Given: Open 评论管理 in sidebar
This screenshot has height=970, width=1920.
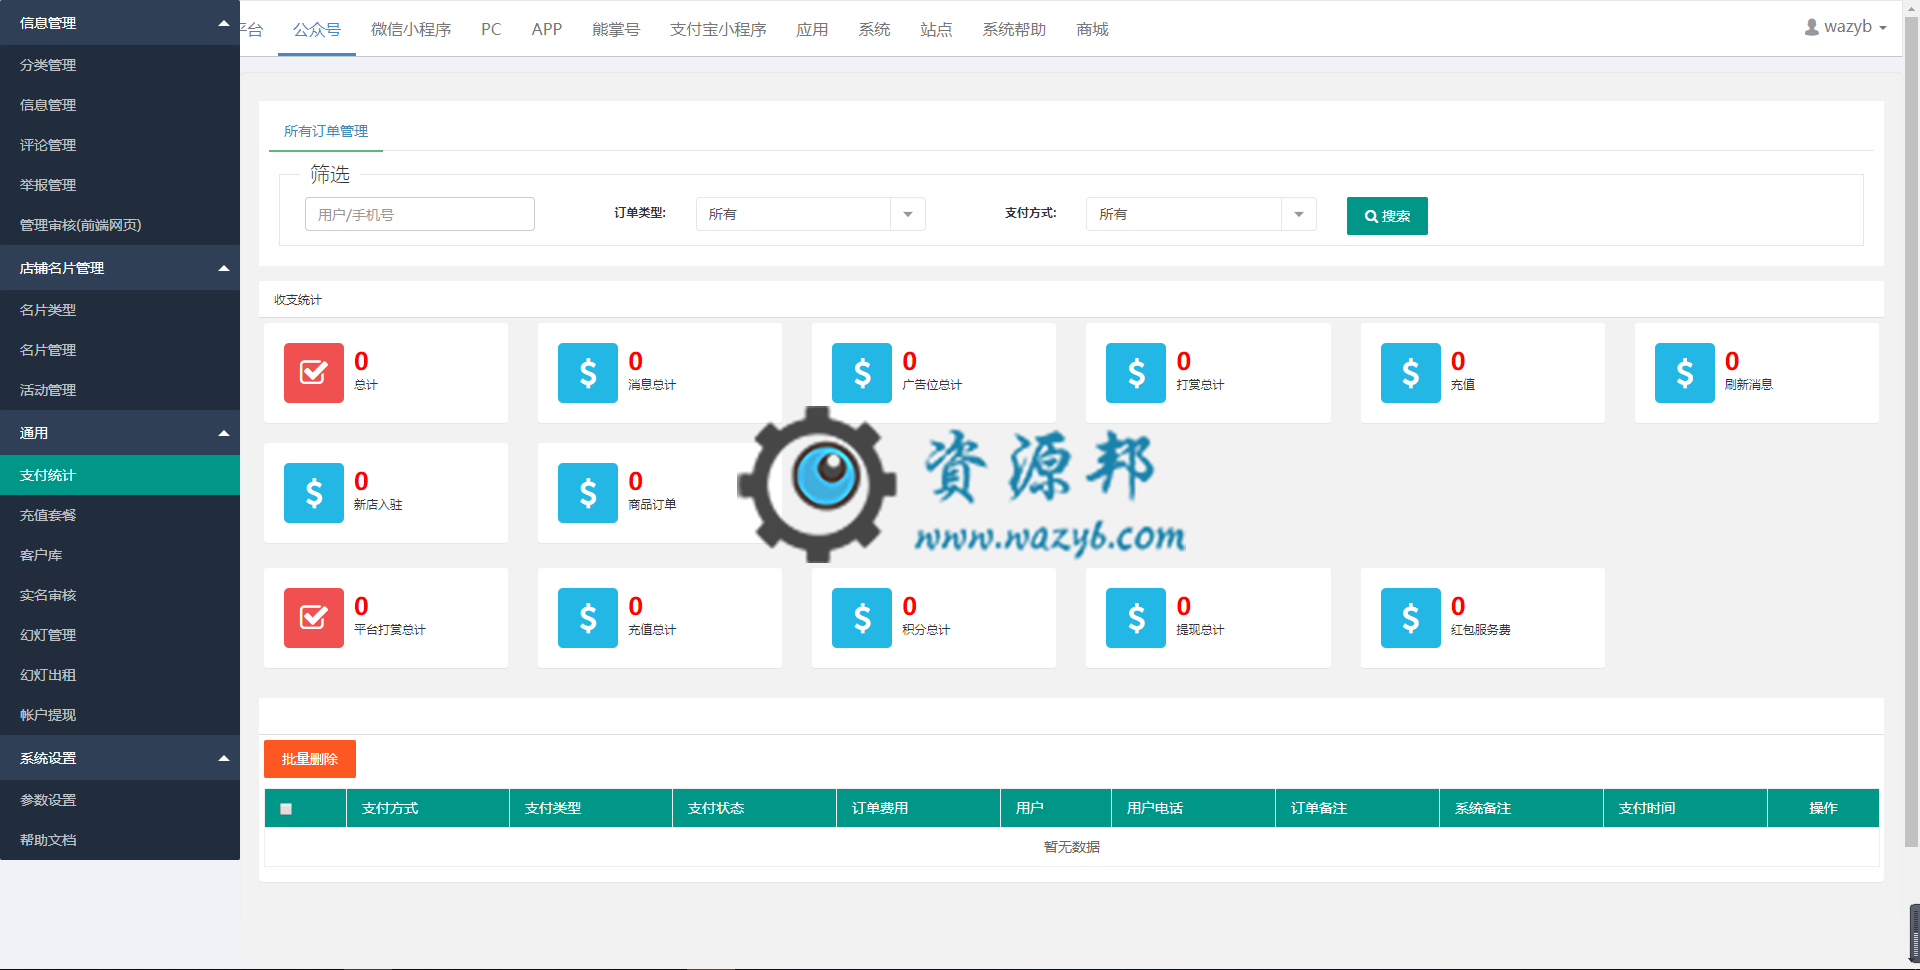Looking at the screenshot, I should click(120, 145).
